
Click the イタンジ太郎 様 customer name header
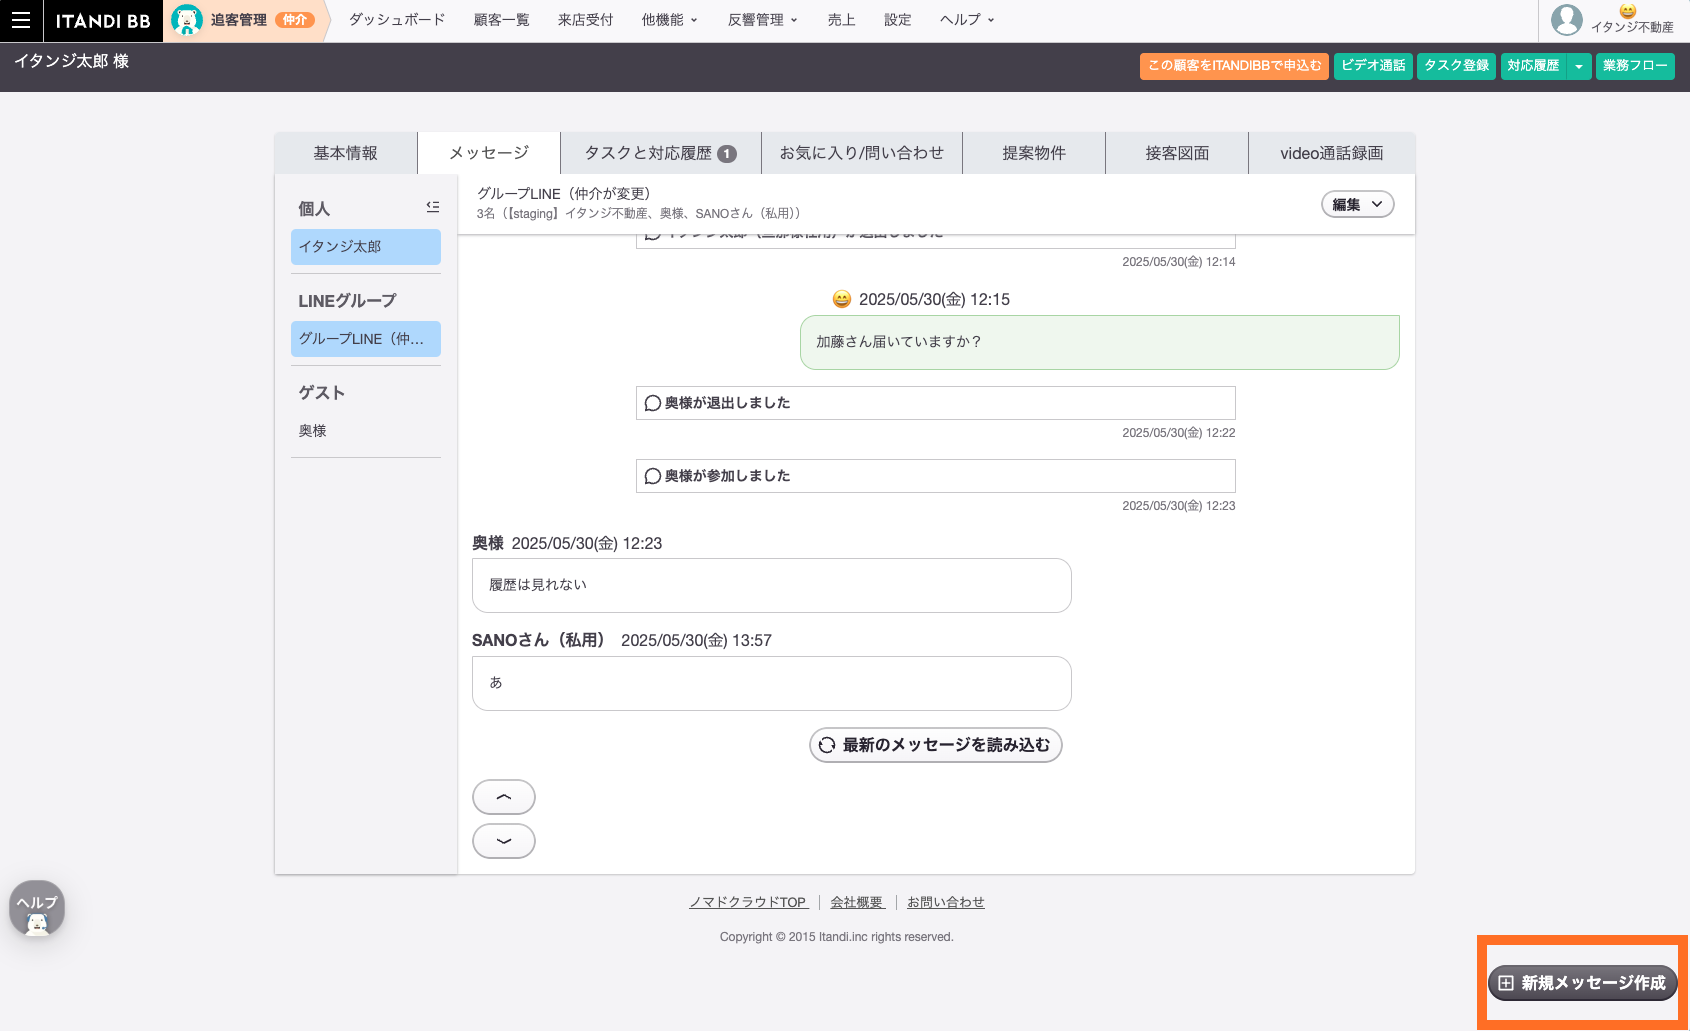[72, 61]
